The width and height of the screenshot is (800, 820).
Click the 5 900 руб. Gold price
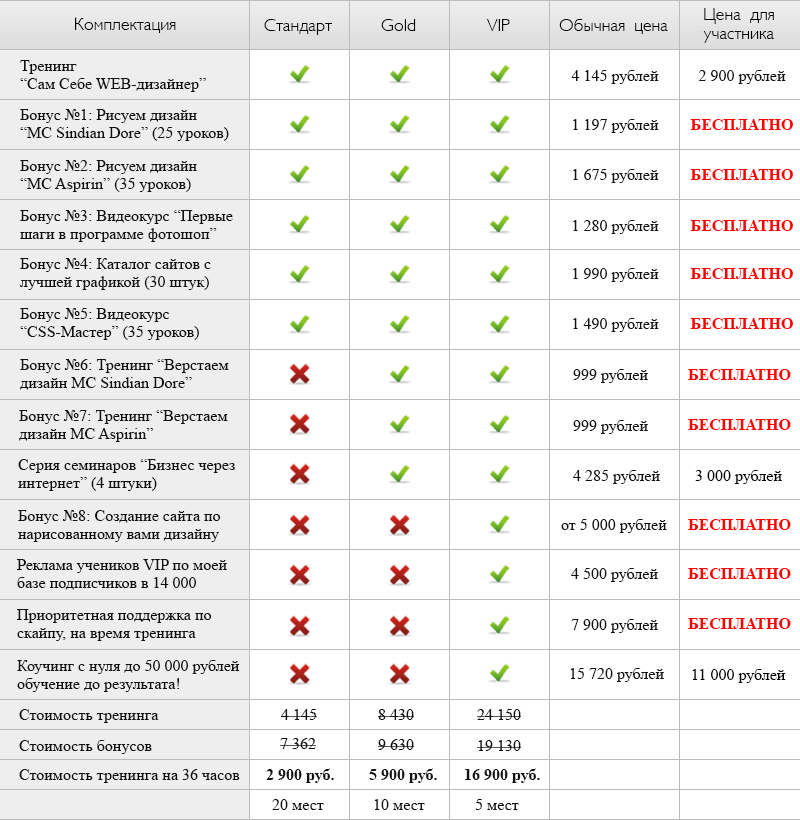click(x=400, y=775)
